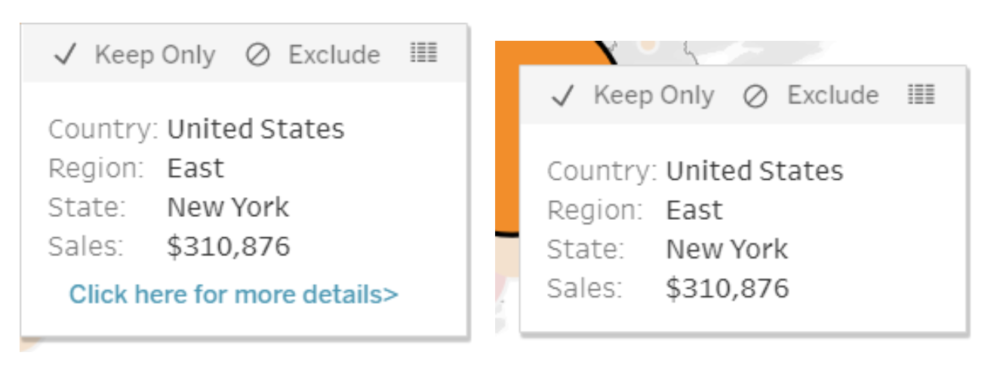Viewport: 1000px width, 374px height.
Task: Select Keep Only text in left tooltip
Action: tap(155, 55)
